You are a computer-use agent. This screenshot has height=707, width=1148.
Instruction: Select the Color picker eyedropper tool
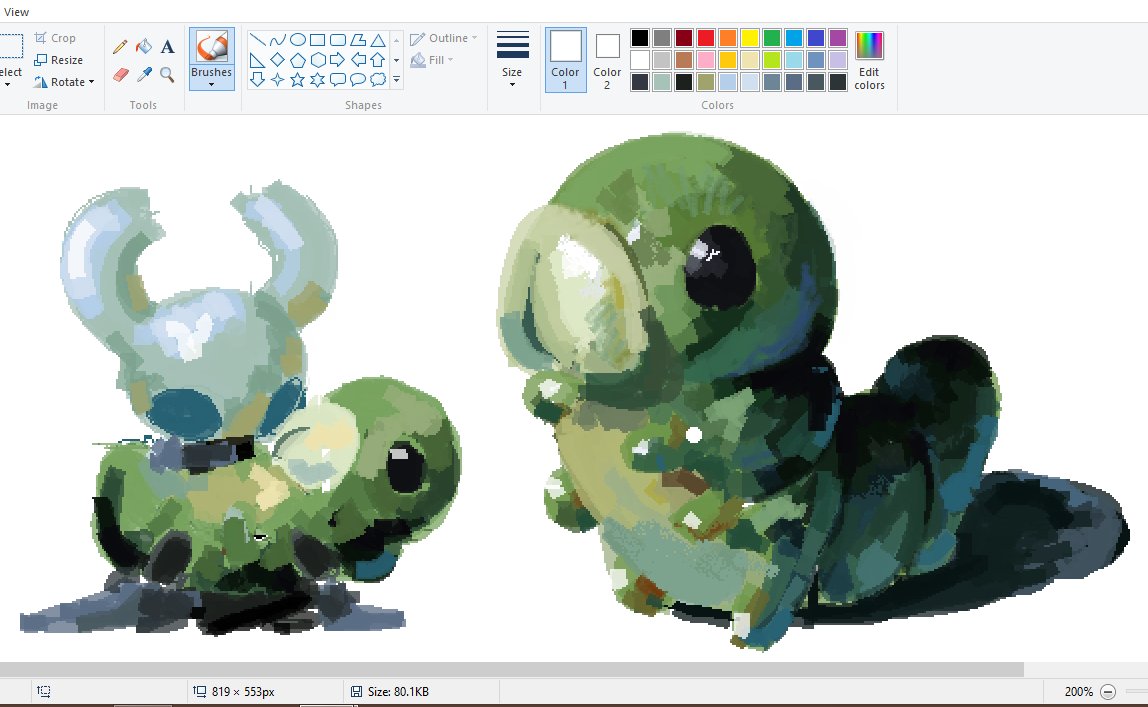[x=144, y=74]
